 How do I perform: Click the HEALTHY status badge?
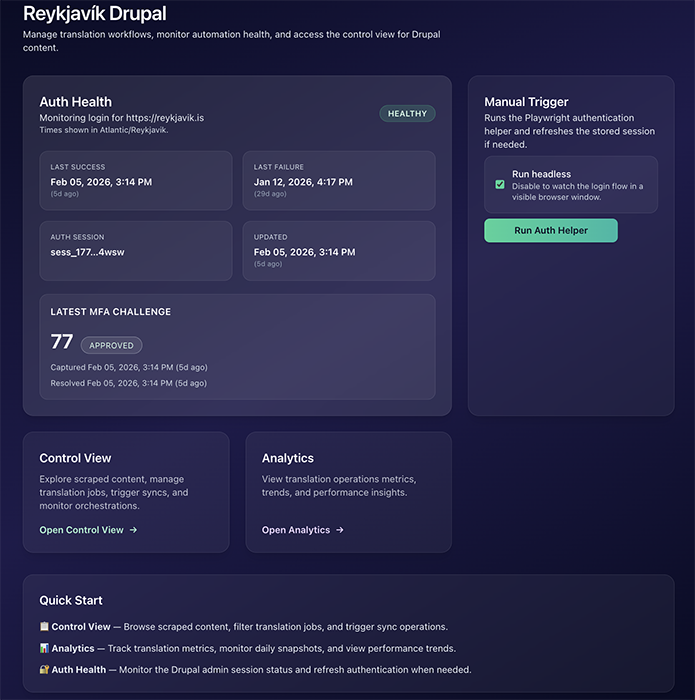407,114
